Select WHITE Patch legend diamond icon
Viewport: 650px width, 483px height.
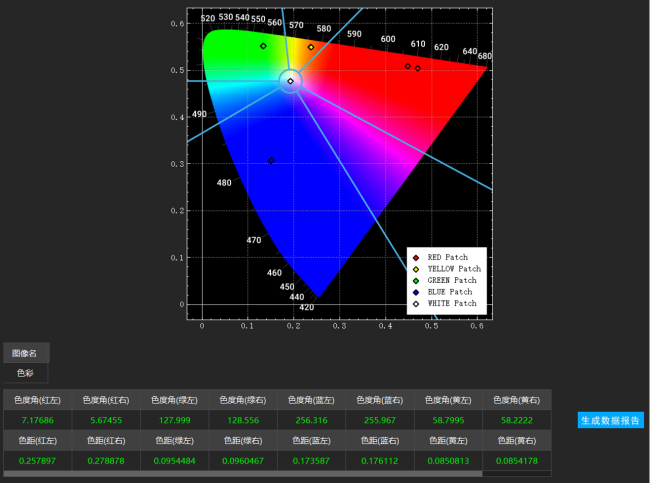click(416, 303)
